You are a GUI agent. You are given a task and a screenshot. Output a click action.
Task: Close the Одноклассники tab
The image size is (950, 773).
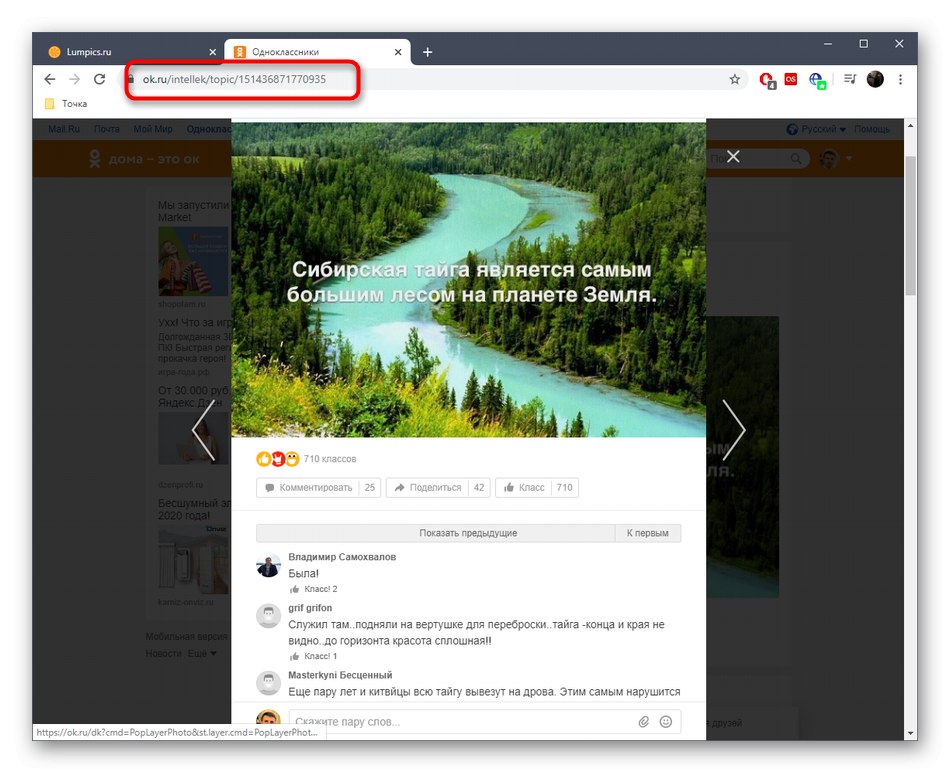(x=397, y=52)
